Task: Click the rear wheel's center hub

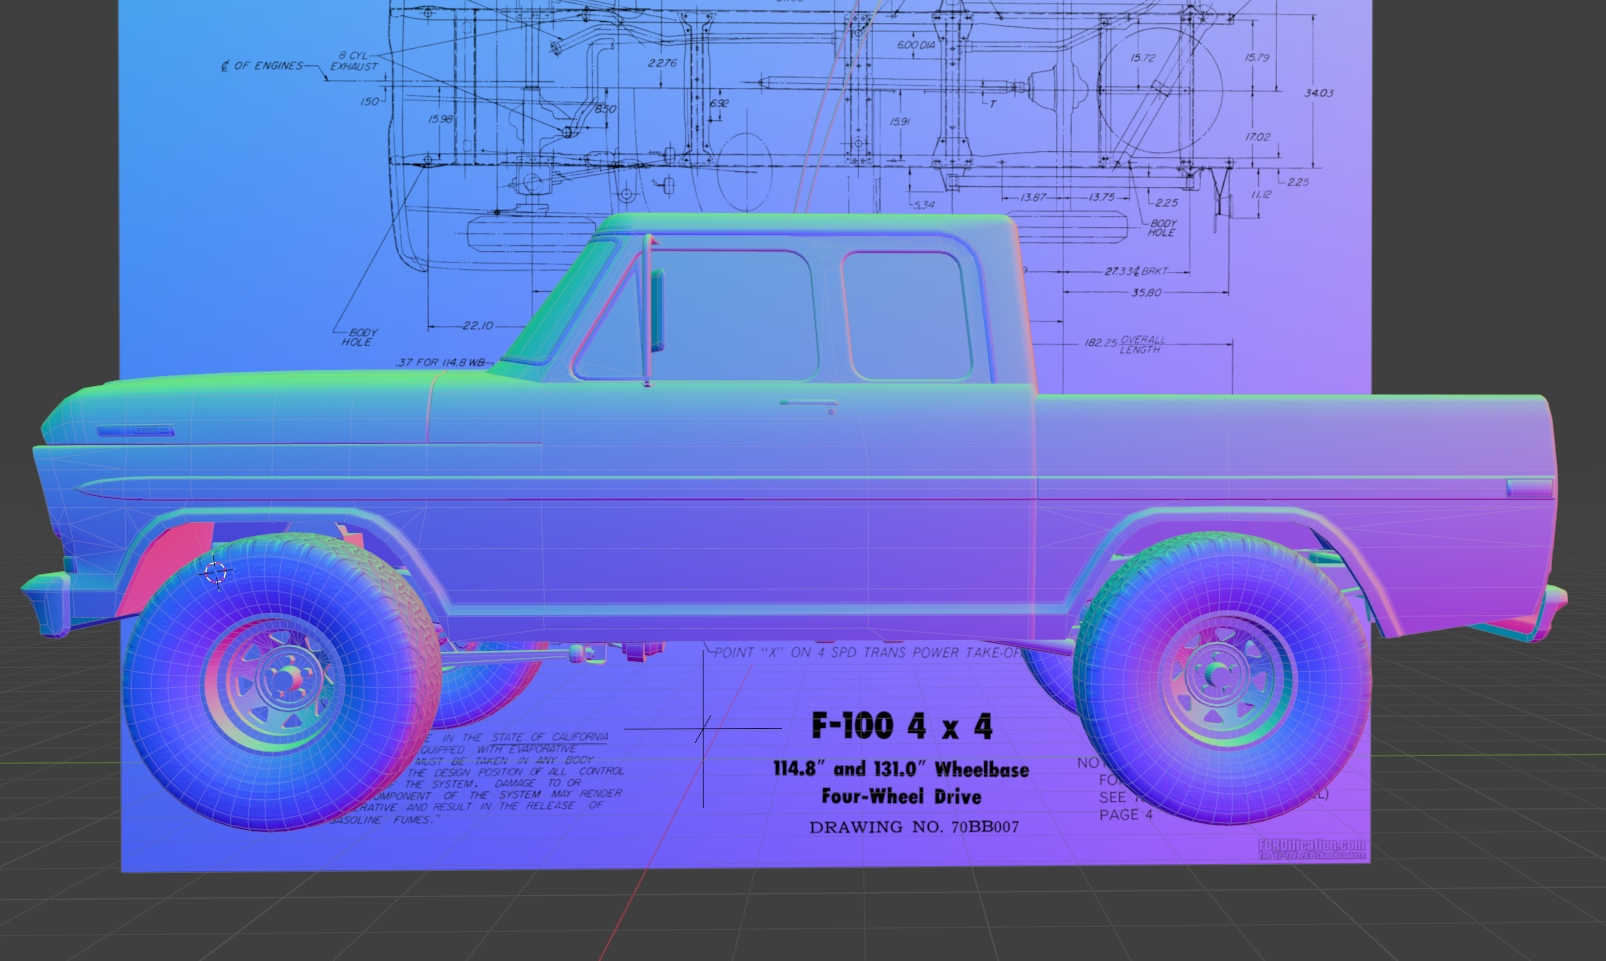Action: [x=1222, y=676]
